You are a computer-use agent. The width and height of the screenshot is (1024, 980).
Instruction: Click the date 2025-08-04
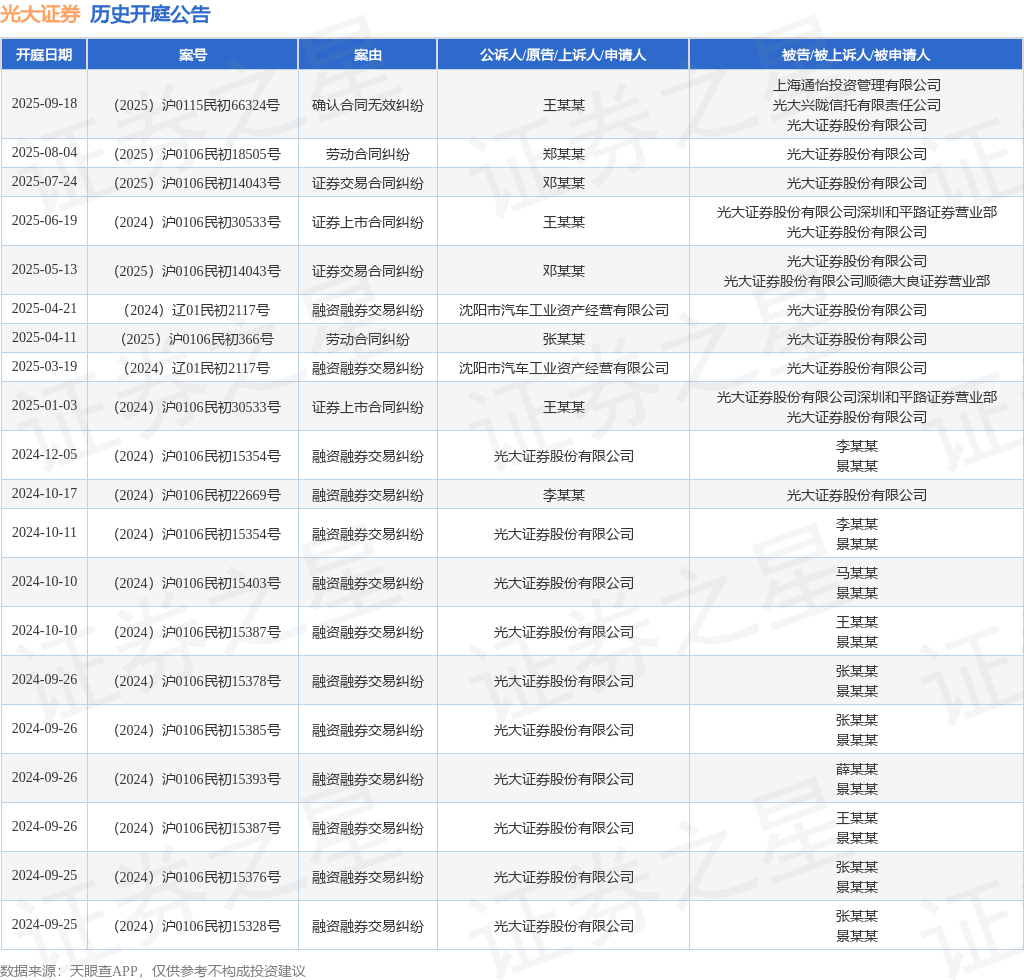(44, 153)
